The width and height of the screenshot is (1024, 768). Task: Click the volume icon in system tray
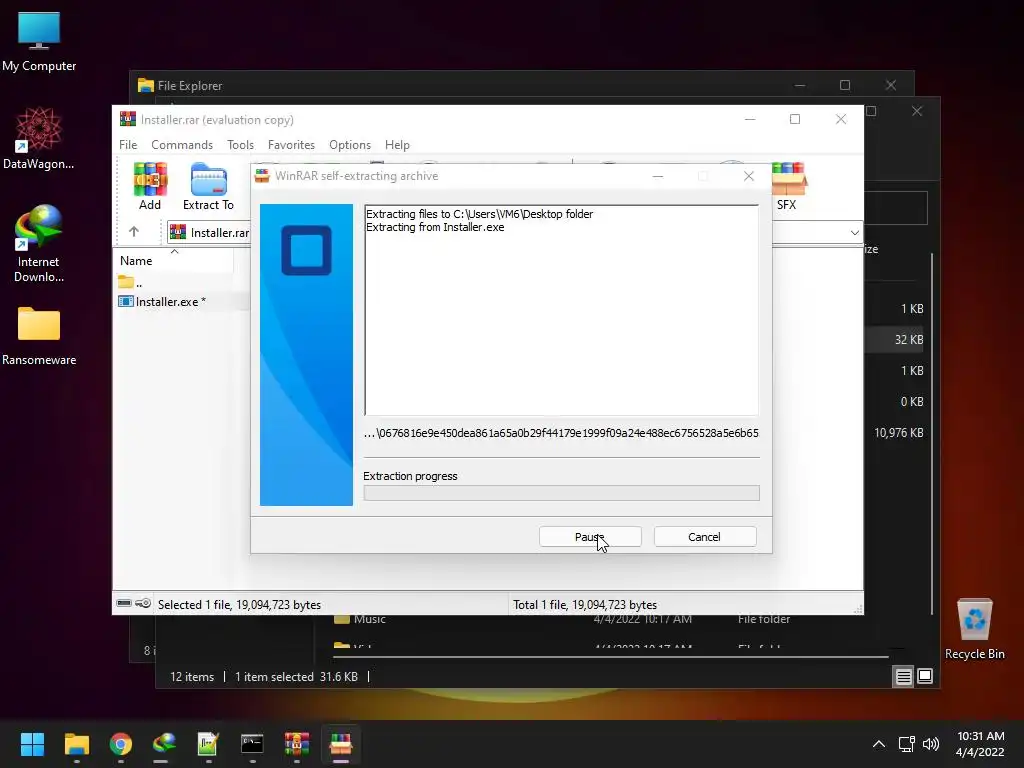(931, 744)
